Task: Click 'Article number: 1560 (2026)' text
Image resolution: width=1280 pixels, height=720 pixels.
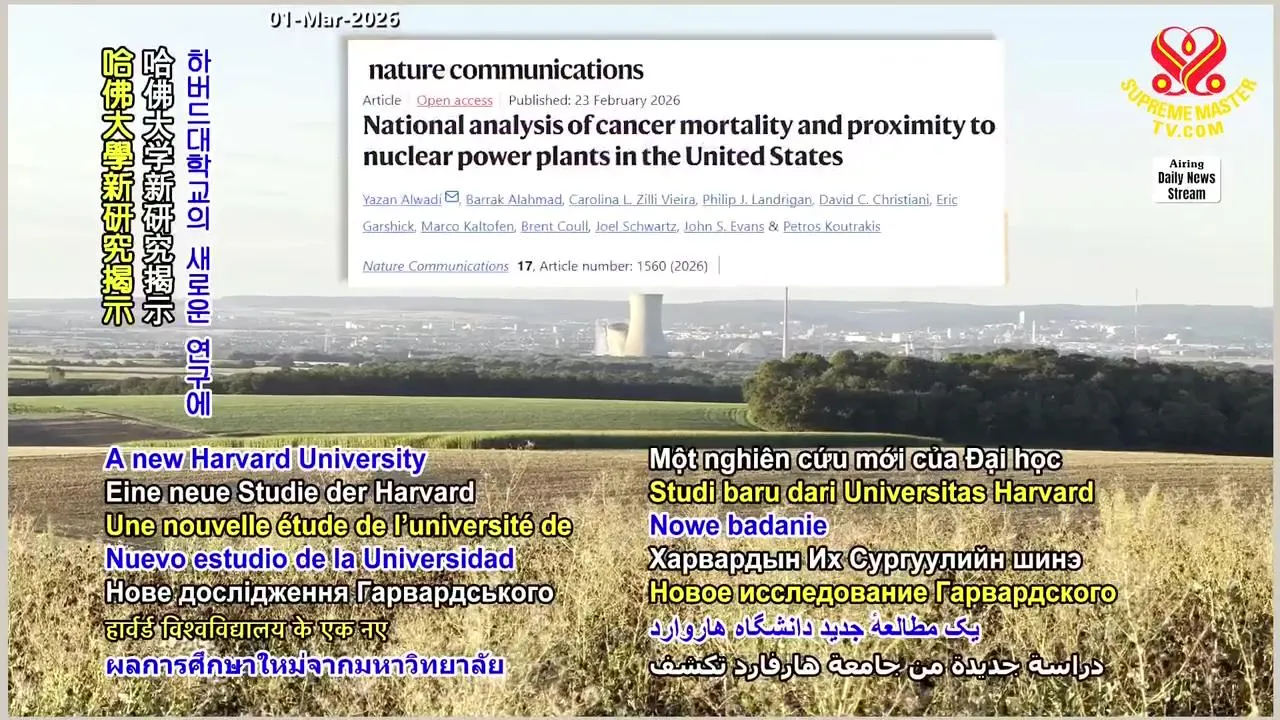Action: click(623, 266)
